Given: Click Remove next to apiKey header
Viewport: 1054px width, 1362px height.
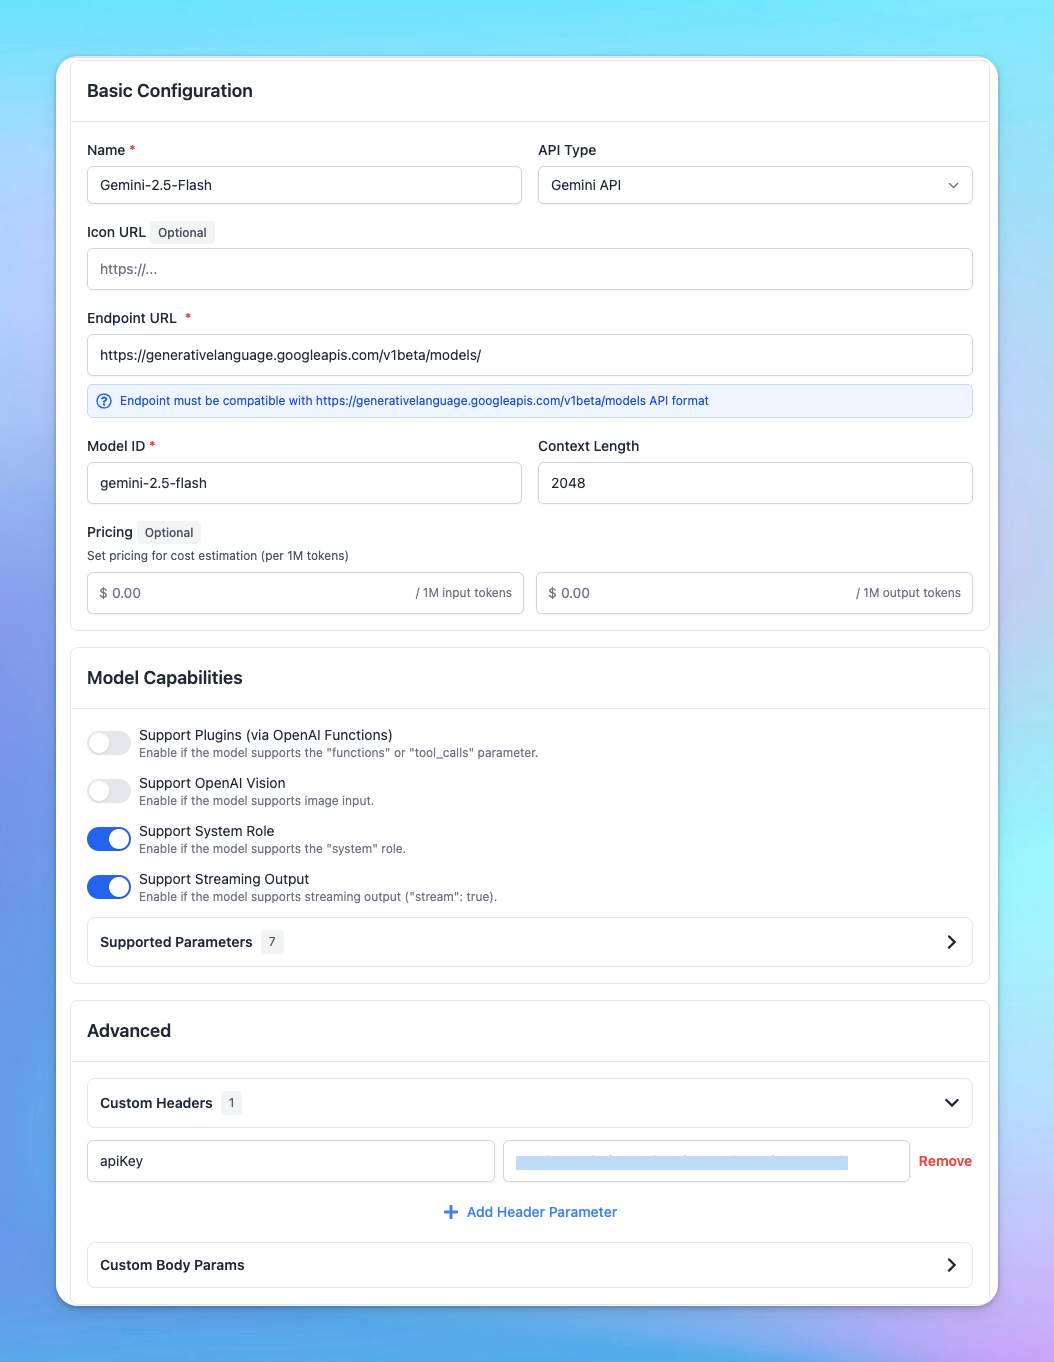Looking at the screenshot, I should (945, 1161).
